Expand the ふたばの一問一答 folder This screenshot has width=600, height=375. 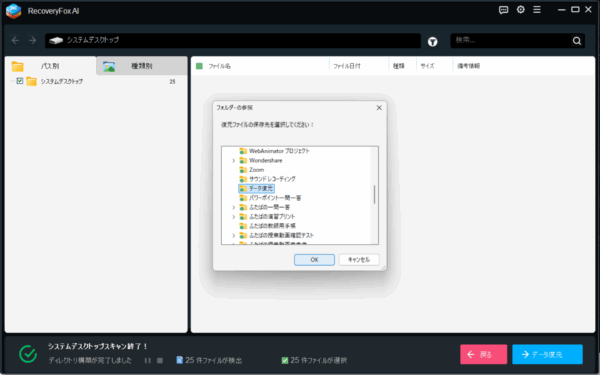(233, 207)
